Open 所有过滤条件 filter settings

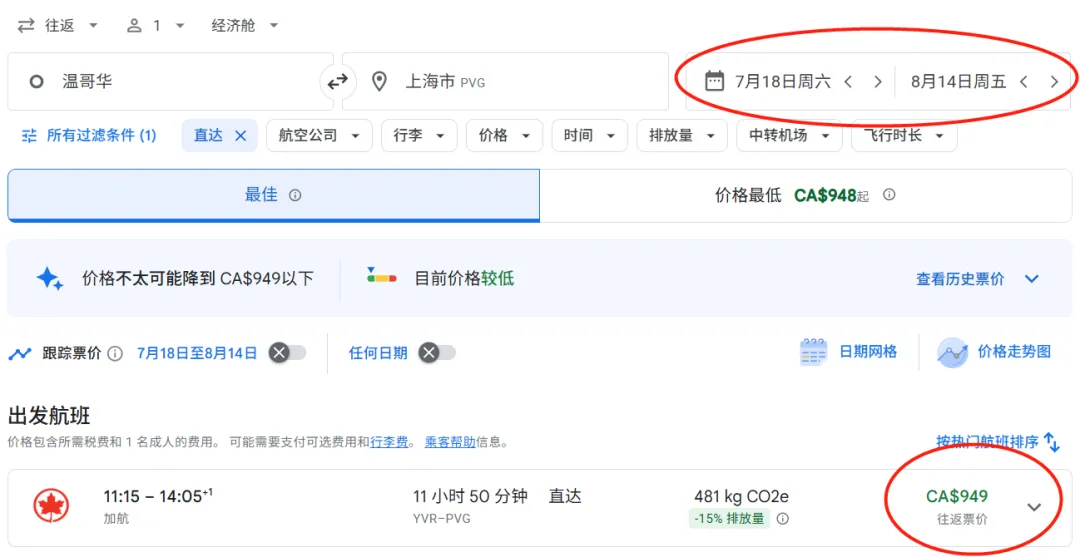[x=90, y=136]
